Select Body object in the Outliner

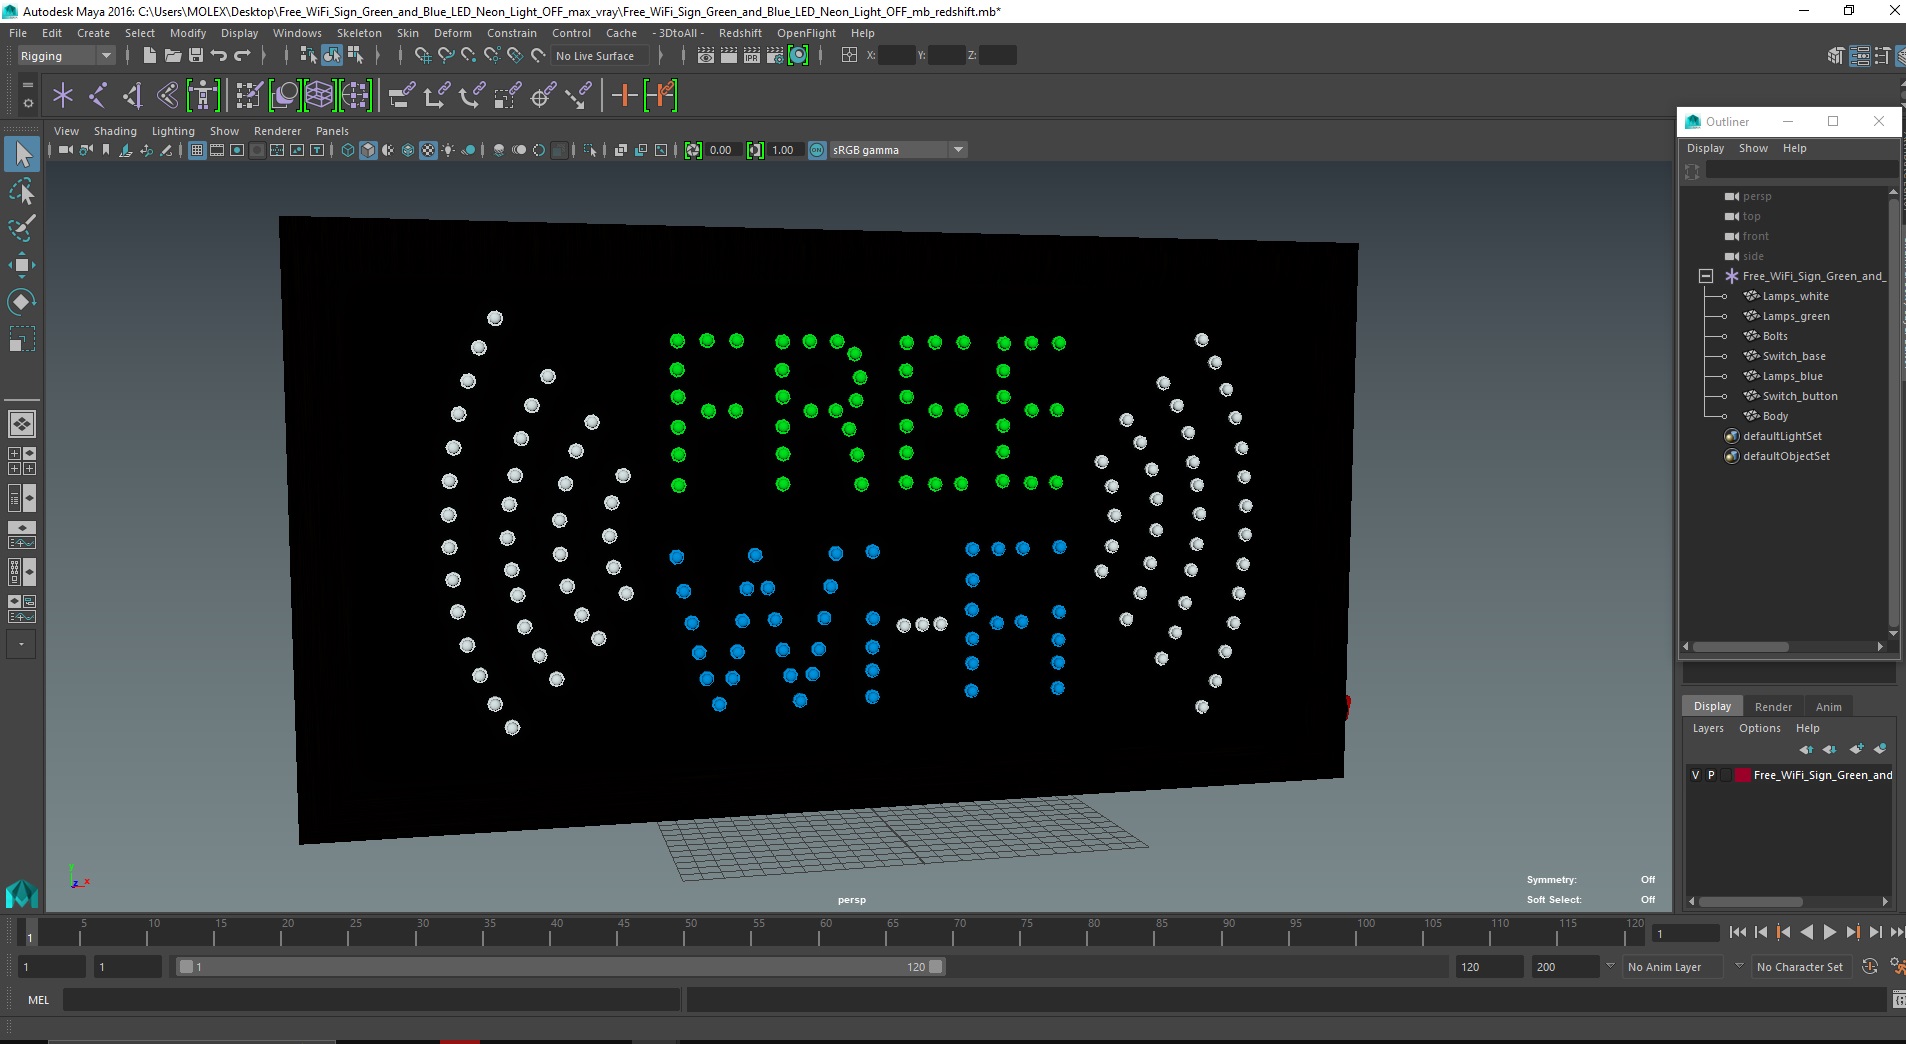pyautogui.click(x=1775, y=416)
